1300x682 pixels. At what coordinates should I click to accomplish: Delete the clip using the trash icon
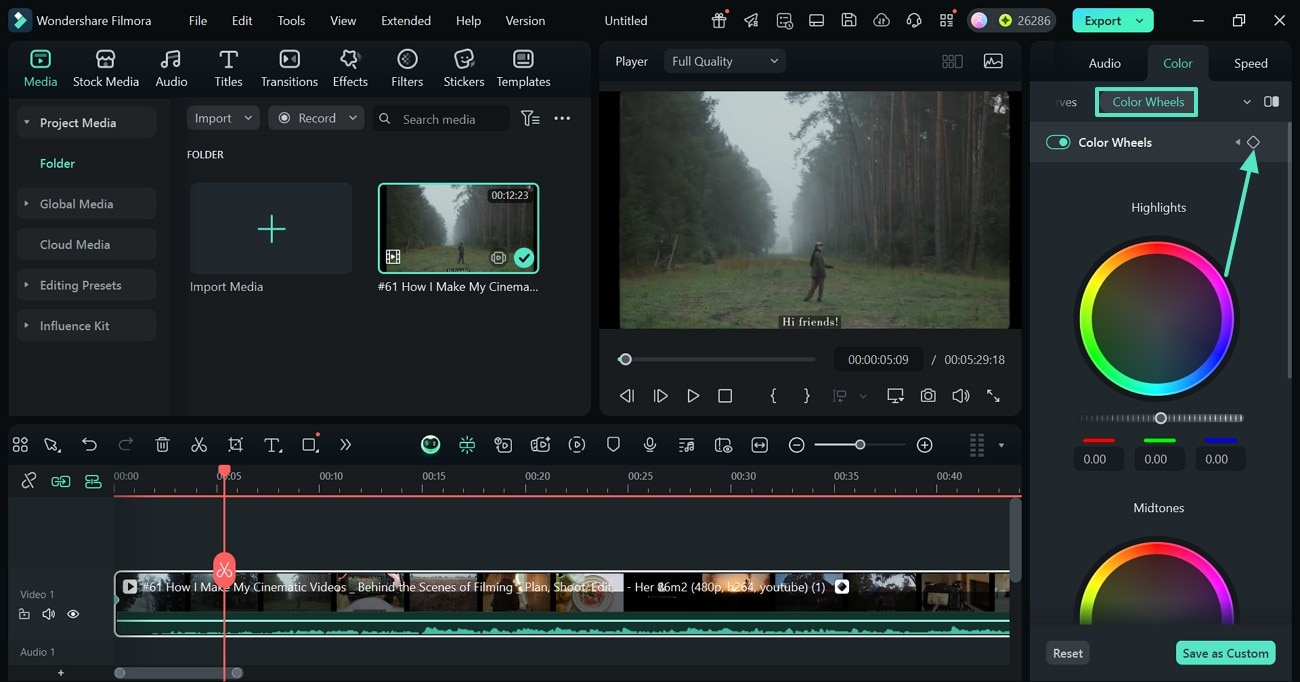[x=163, y=445]
